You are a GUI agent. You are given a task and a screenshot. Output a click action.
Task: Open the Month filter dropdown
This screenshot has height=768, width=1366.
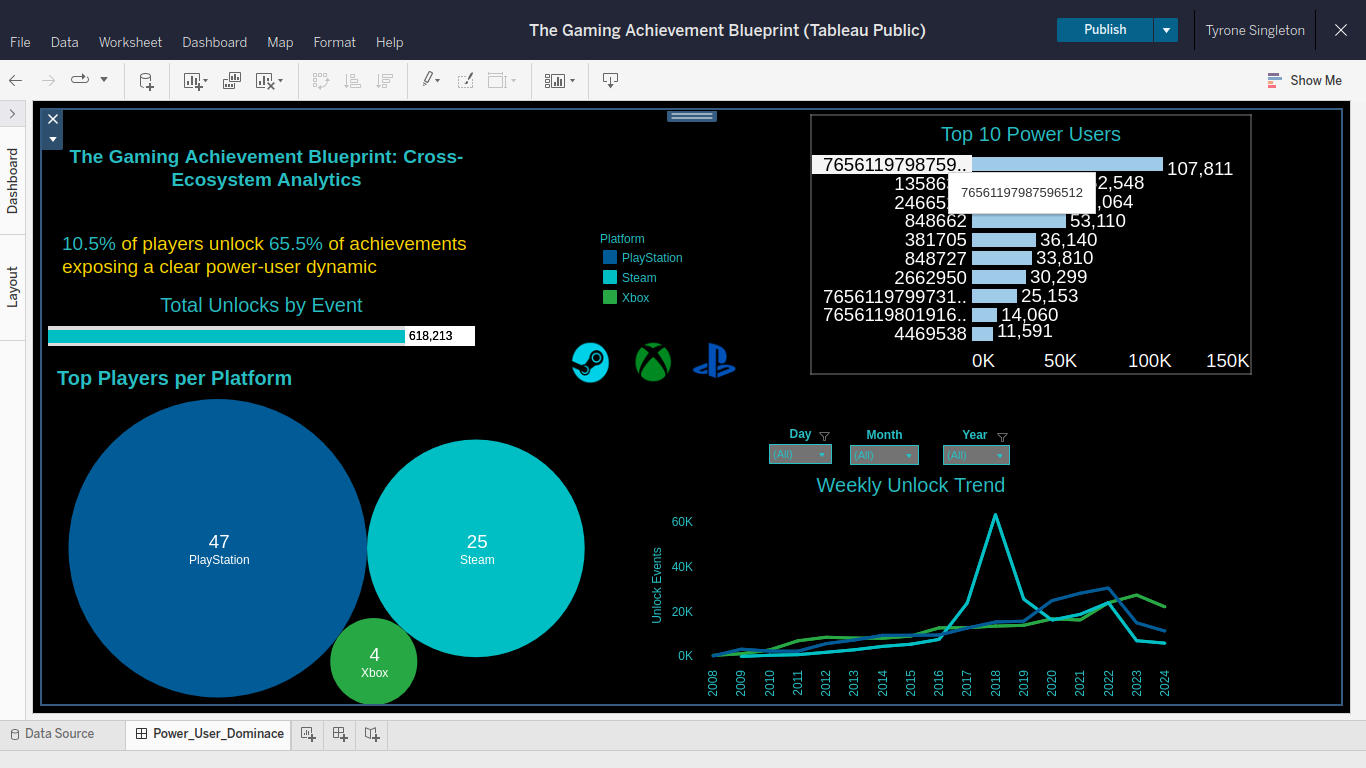point(884,455)
